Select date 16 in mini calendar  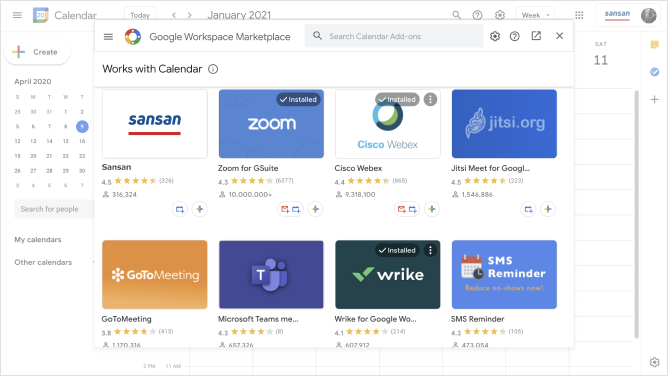tap(82, 141)
